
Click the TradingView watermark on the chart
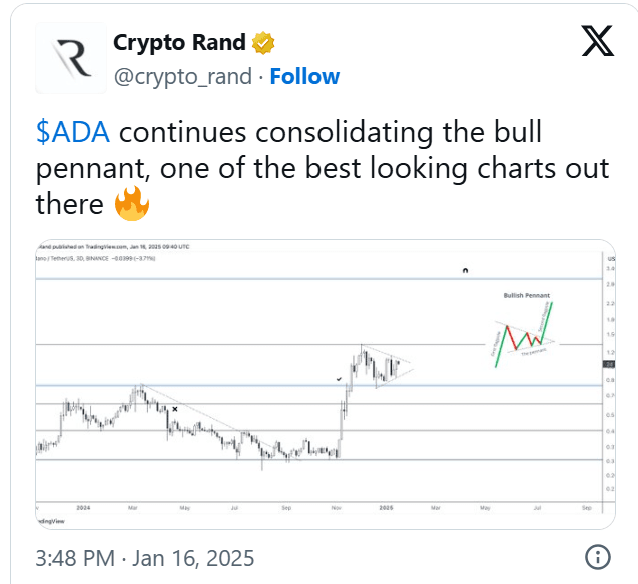click(46, 521)
